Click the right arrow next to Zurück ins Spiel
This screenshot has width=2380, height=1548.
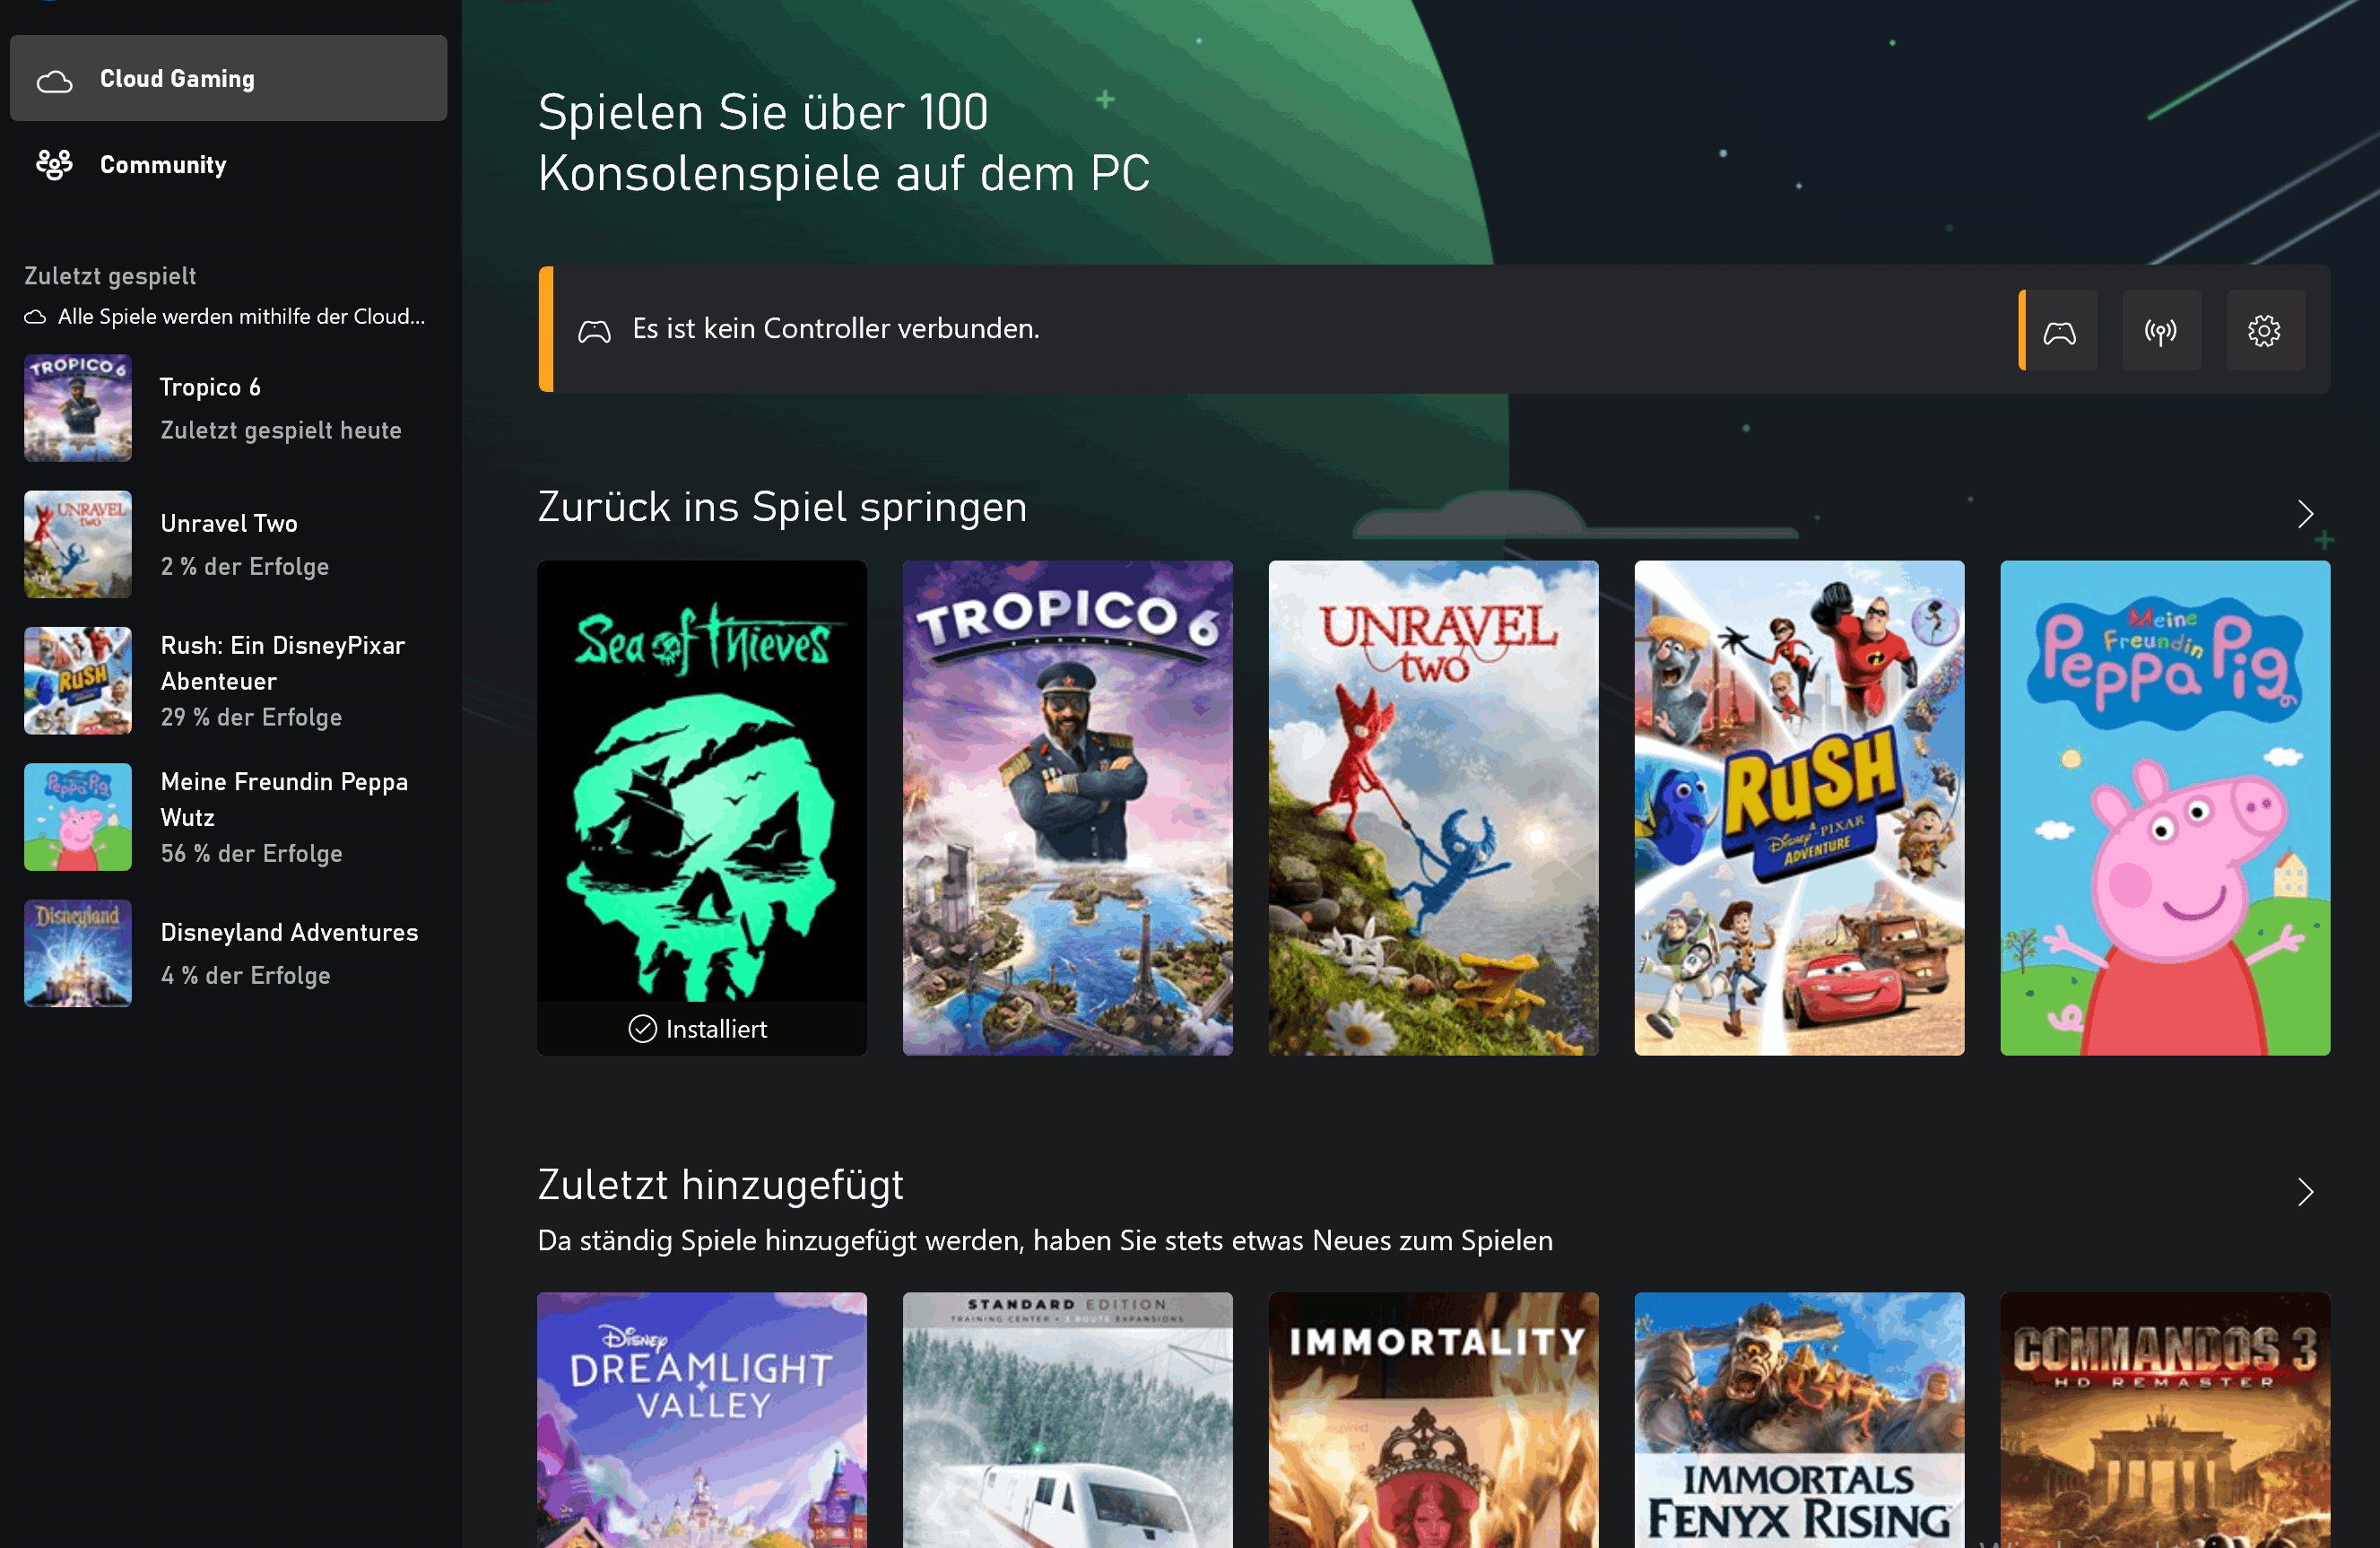[2304, 510]
